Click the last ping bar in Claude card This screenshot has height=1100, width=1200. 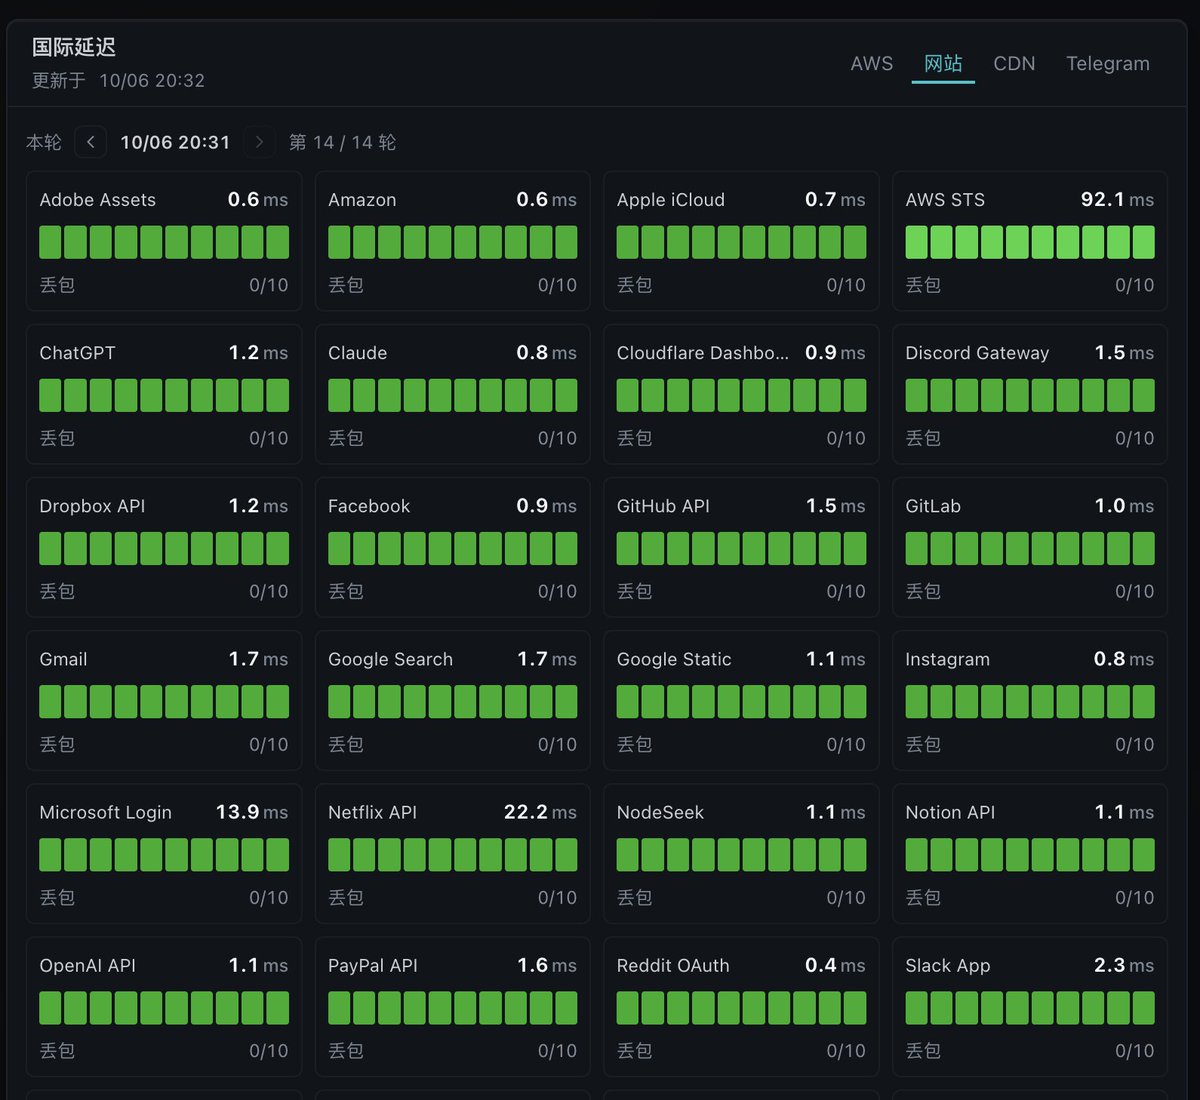click(566, 395)
